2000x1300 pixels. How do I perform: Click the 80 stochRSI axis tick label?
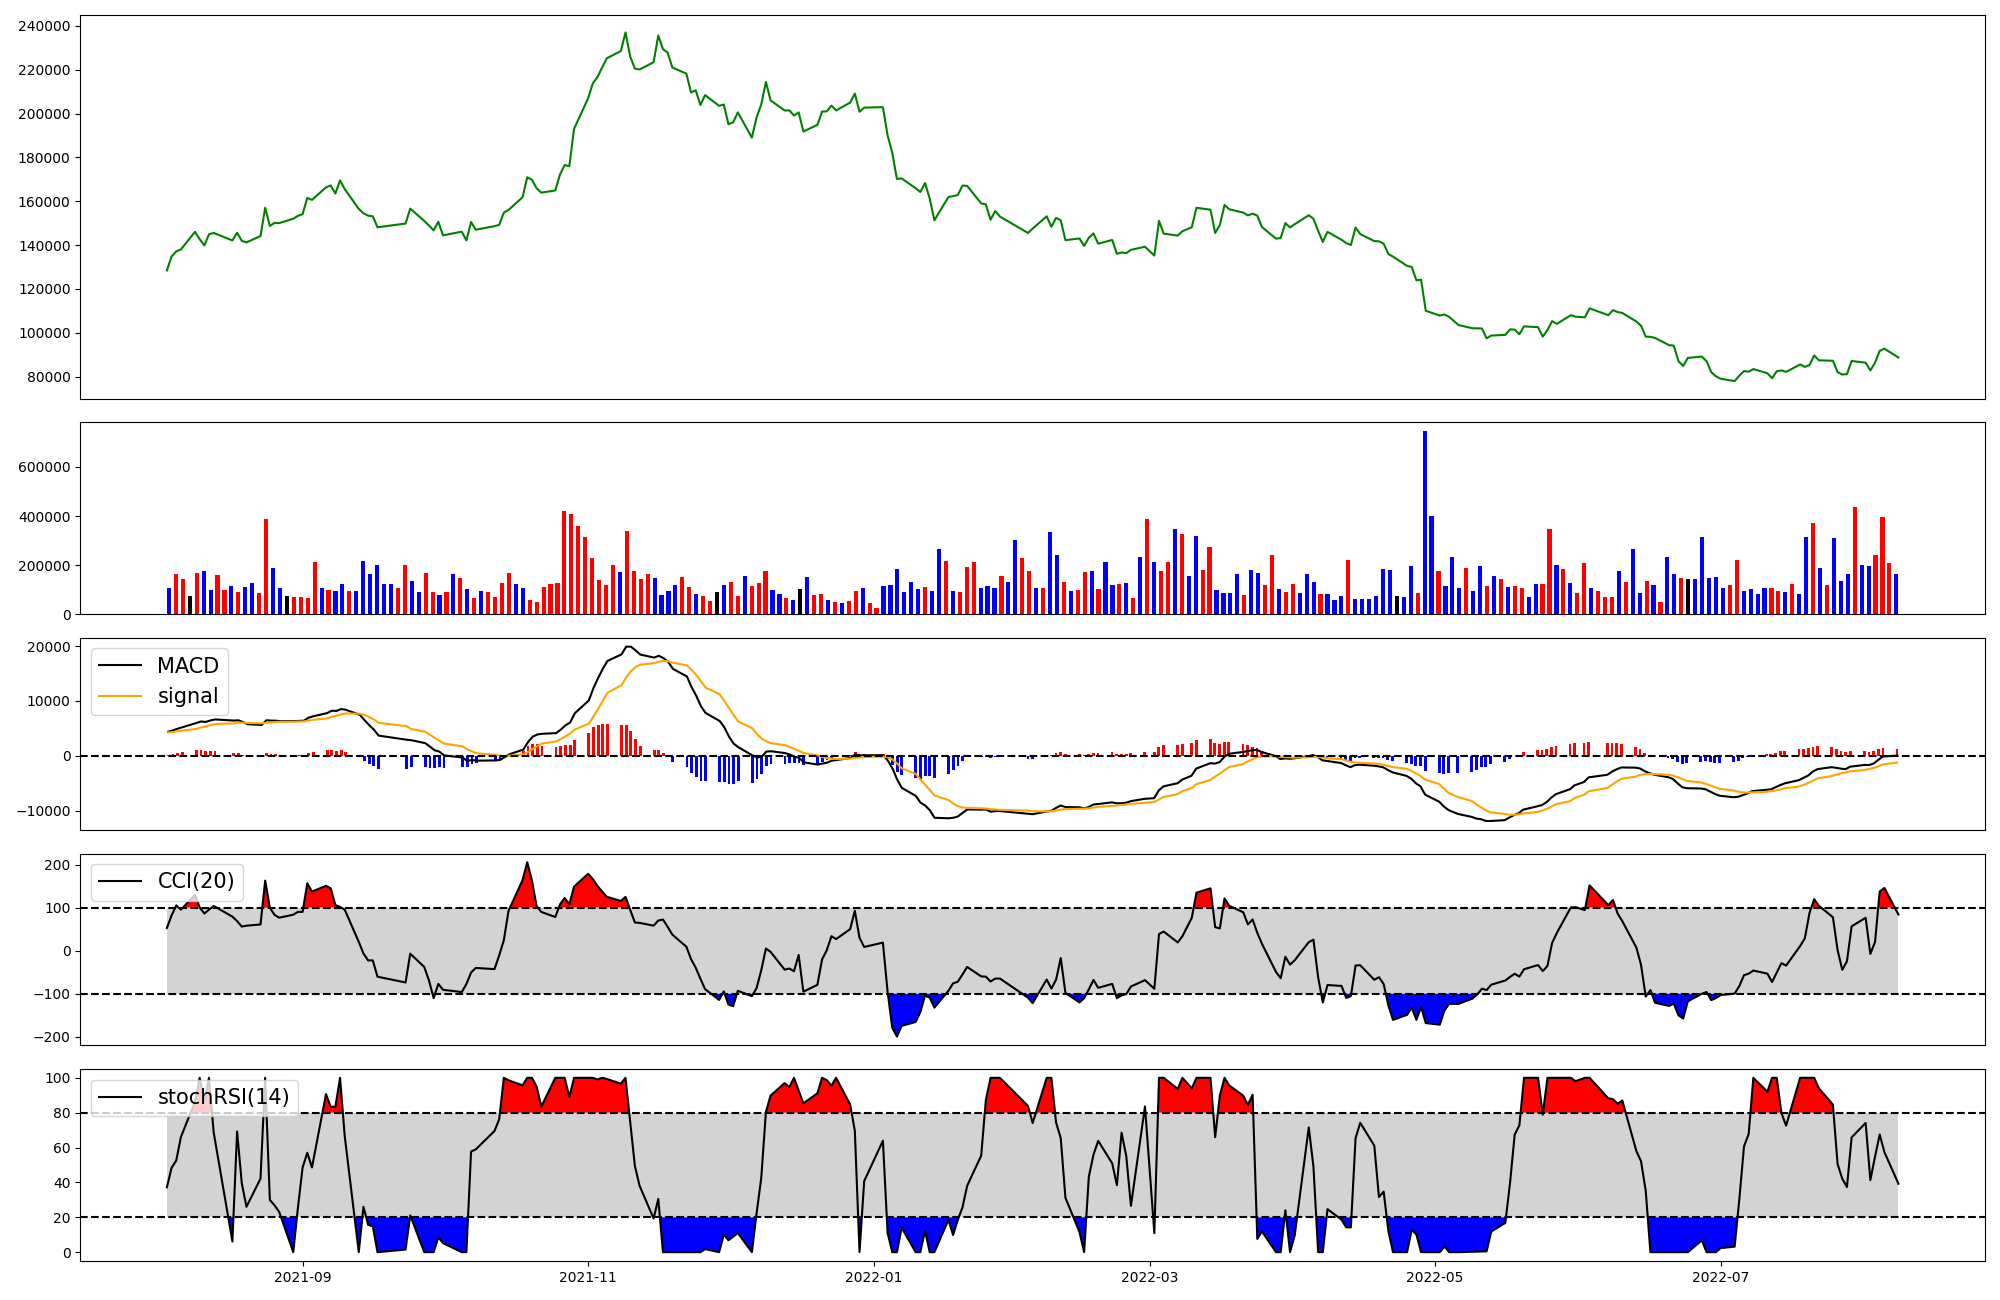[x=62, y=1113]
